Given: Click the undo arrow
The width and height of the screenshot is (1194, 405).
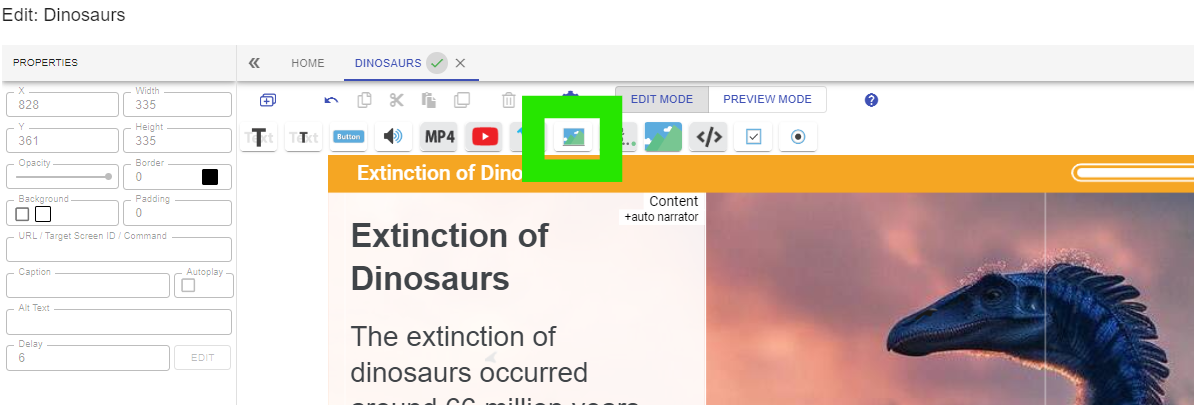Looking at the screenshot, I should coord(331,100).
